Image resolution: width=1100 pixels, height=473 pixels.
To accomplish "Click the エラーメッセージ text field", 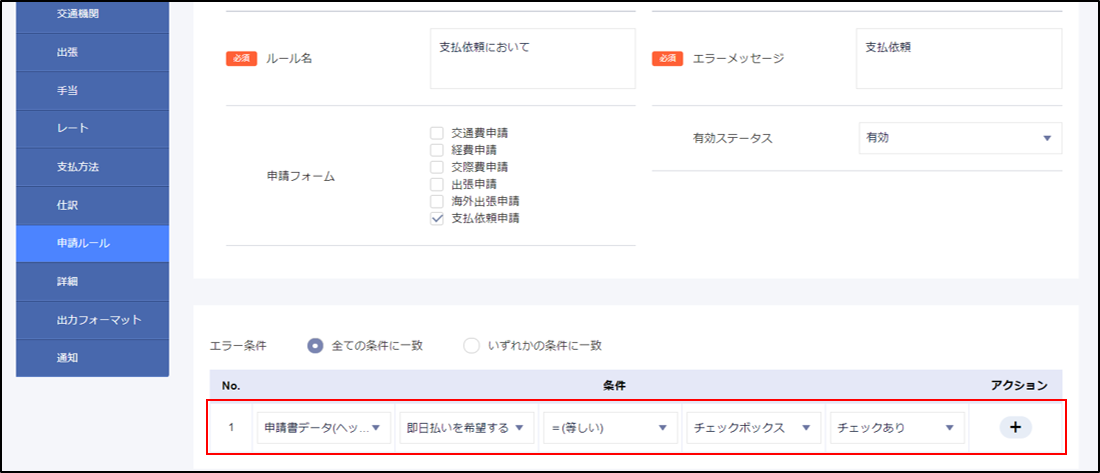I will click(x=958, y=58).
